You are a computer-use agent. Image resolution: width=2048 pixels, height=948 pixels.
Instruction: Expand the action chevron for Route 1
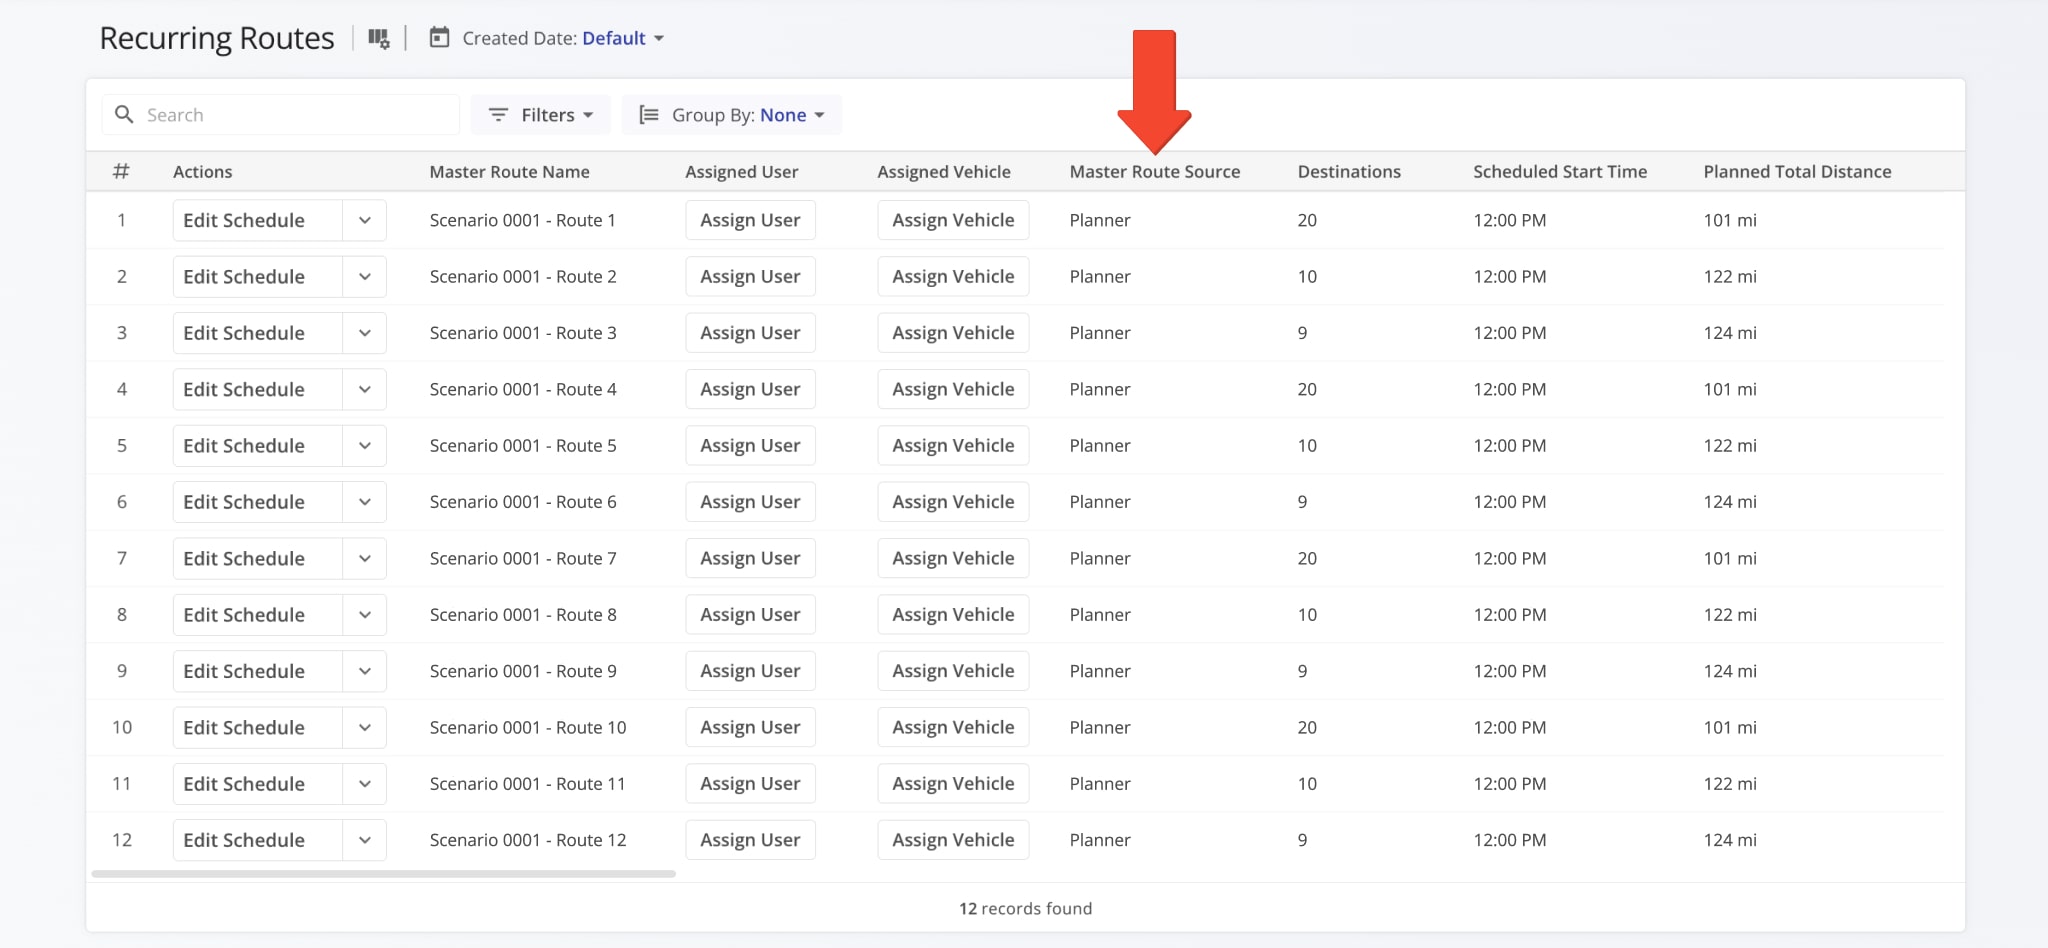point(365,220)
